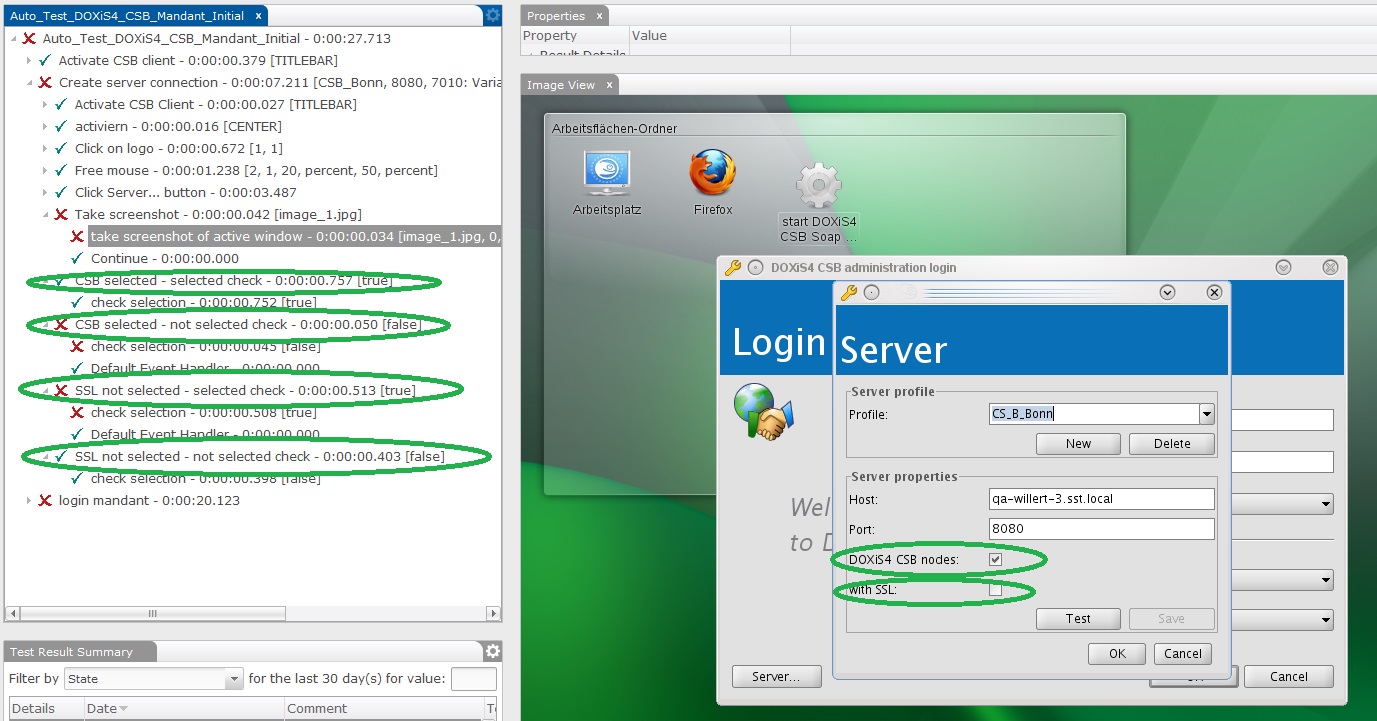
Task: Expand the login mandant node
Action: 29,500
